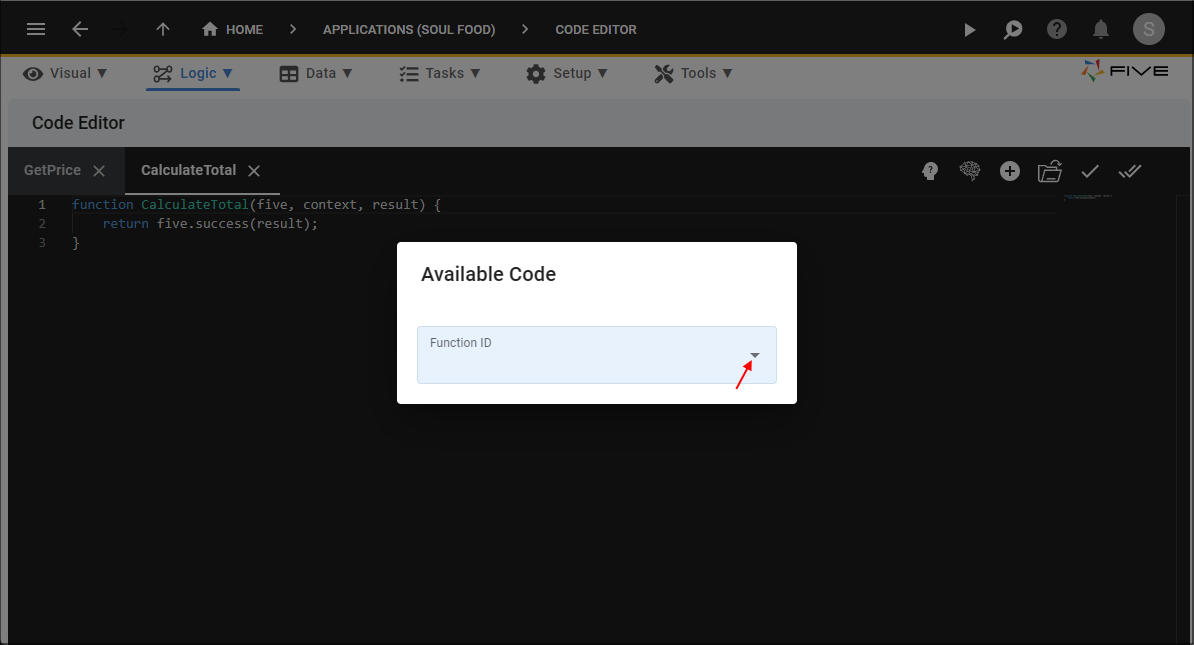Open APPLICATIONS (SOUL FOOD) breadcrumb
This screenshot has height=645, width=1194.
pos(409,29)
